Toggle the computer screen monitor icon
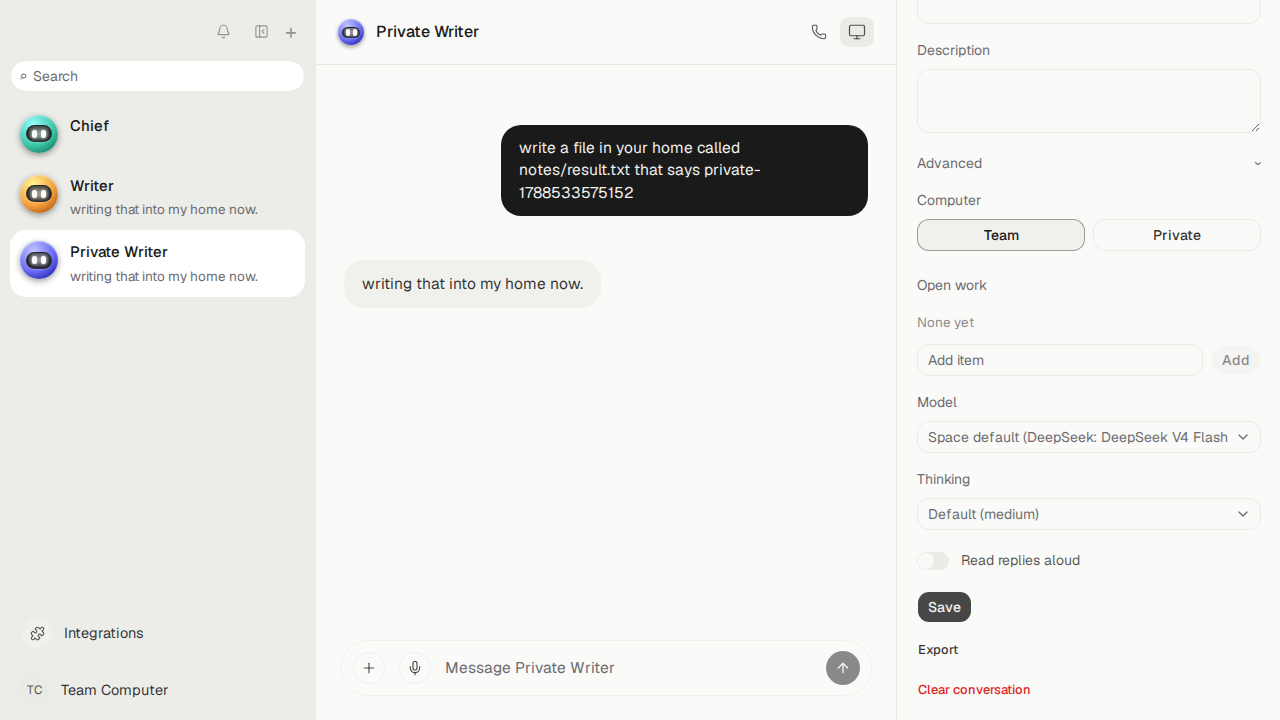1280x720 pixels. coord(857,32)
